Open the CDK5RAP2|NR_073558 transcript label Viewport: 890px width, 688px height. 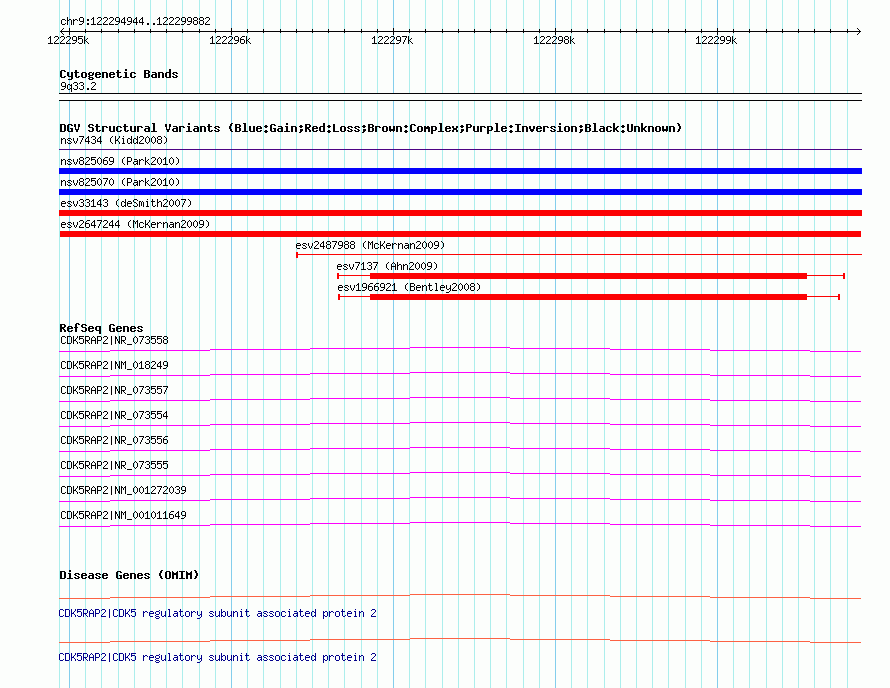click(x=114, y=341)
